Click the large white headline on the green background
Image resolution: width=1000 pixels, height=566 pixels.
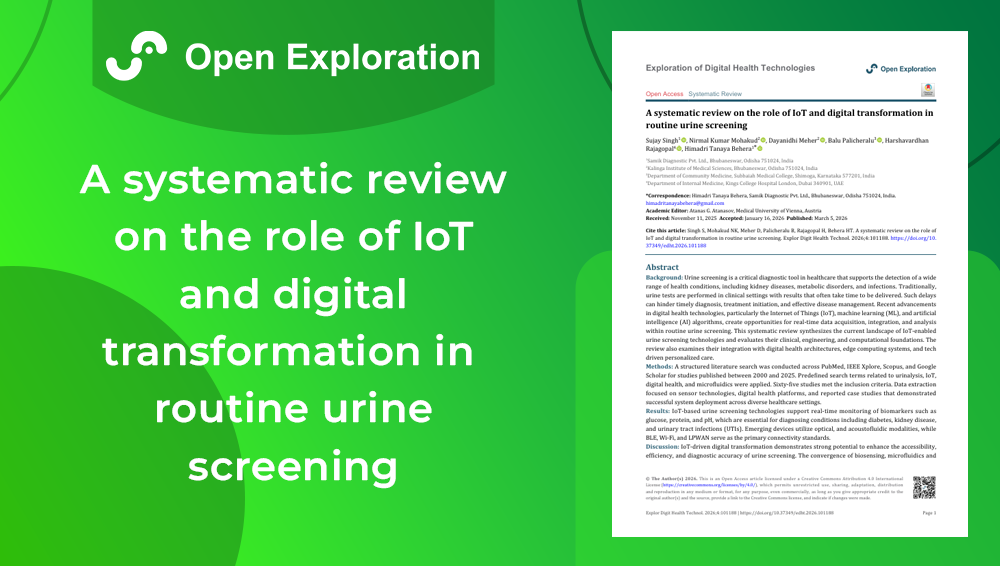293,323
